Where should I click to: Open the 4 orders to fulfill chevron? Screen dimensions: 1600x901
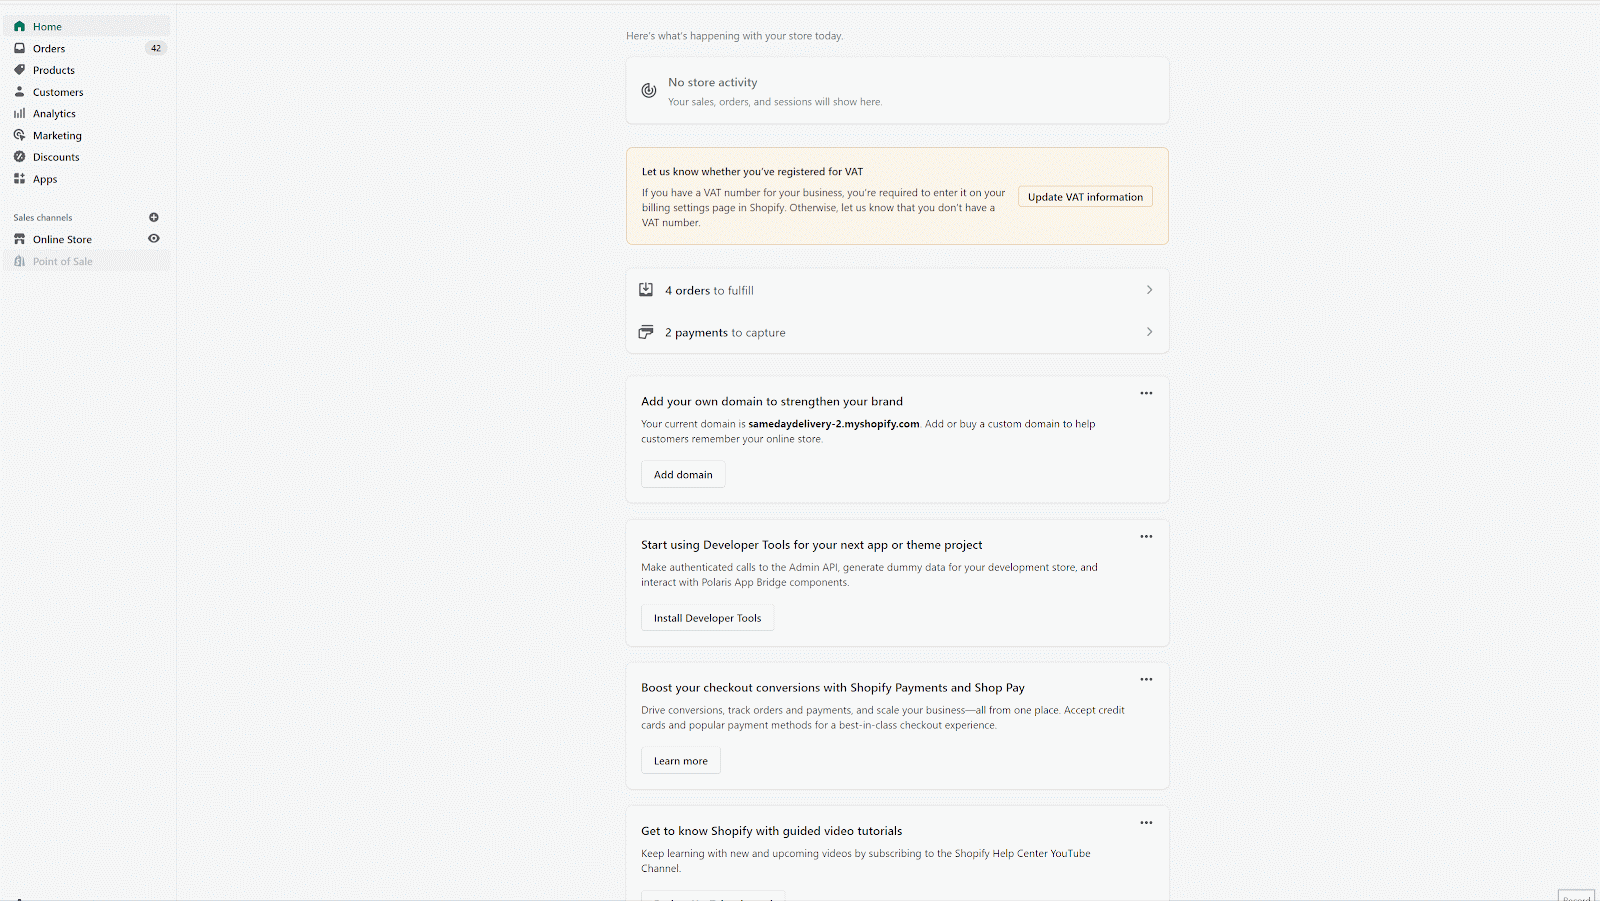point(1149,290)
